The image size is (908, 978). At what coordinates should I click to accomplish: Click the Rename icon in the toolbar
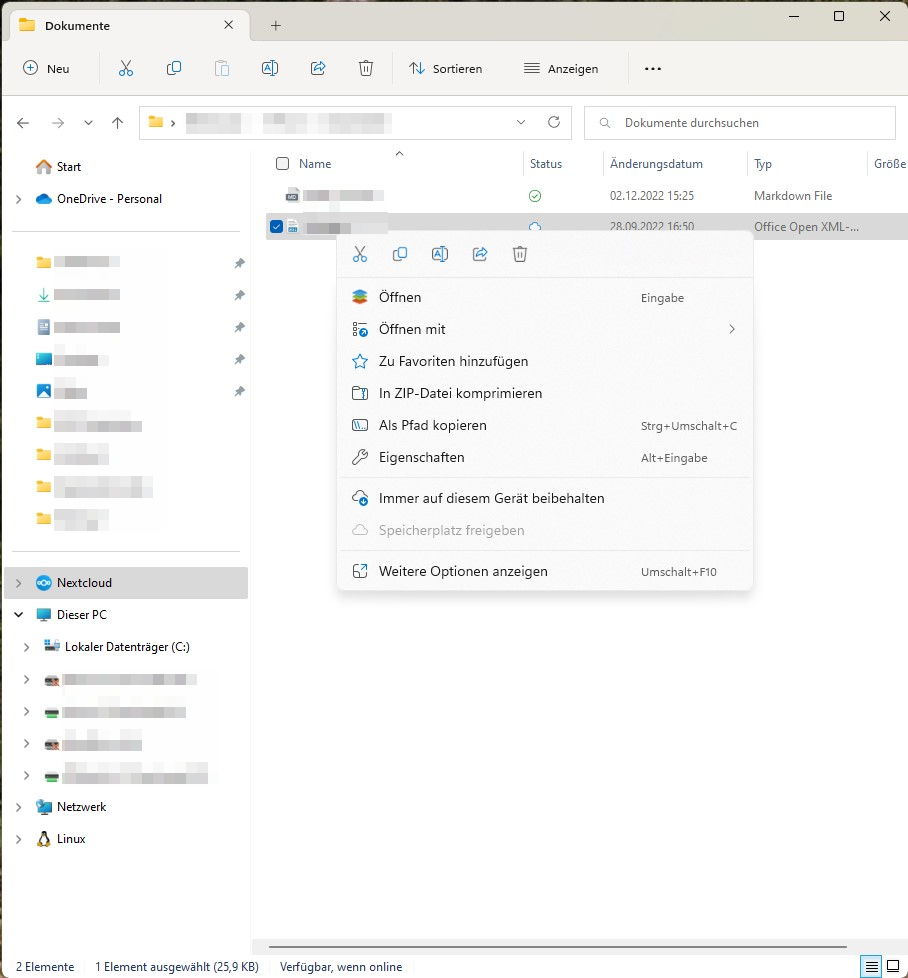[270, 68]
